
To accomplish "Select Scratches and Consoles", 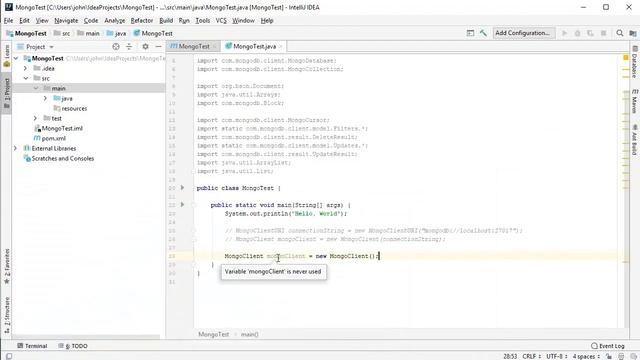I will [59, 158].
